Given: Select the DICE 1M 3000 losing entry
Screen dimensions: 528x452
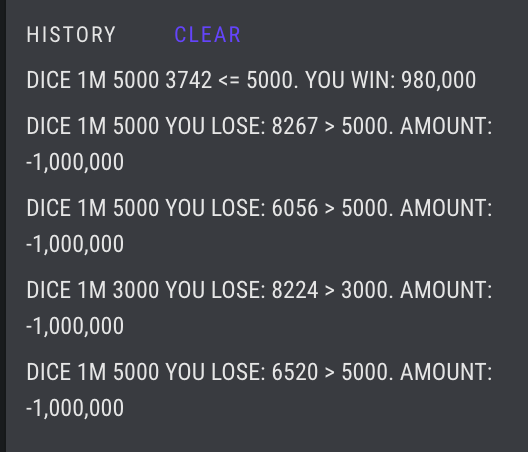Looking at the screenshot, I should point(259,308).
